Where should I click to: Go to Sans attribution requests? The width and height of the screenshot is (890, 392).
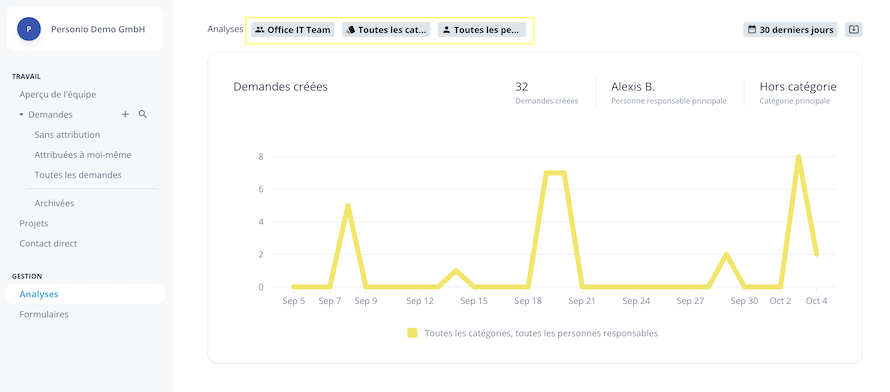67,135
